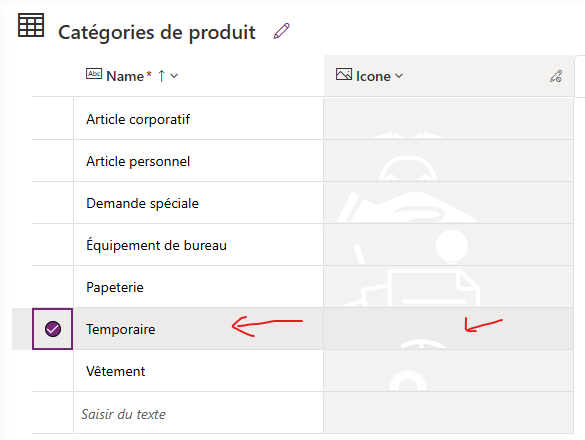Click the sort ascending arrow in Name column
This screenshot has height=440, width=585.
(x=161, y=76)
